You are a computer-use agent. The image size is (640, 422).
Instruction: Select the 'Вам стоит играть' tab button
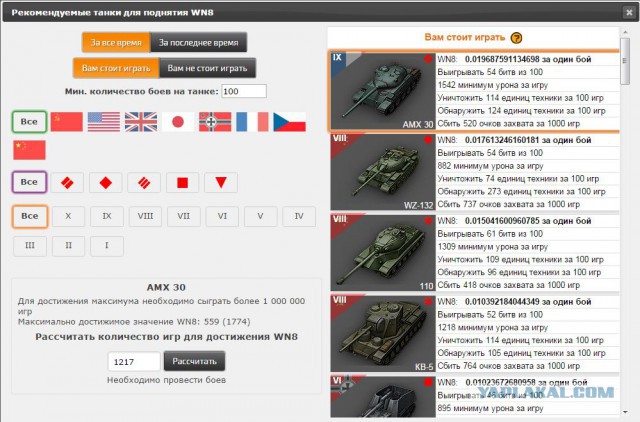click(116, 68)
